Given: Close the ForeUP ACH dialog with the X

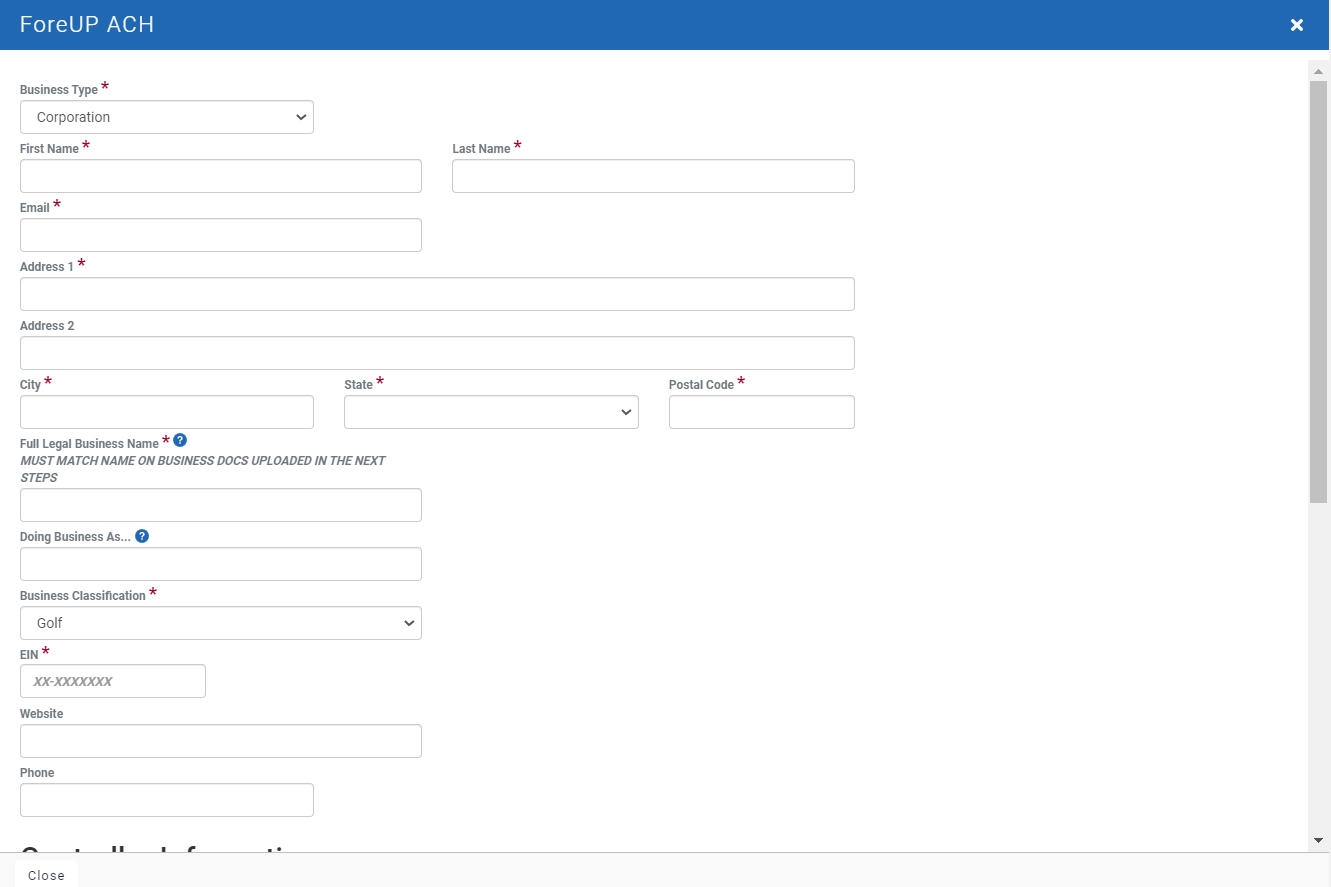Looking at the screenshot, I should coord(1297,25).
